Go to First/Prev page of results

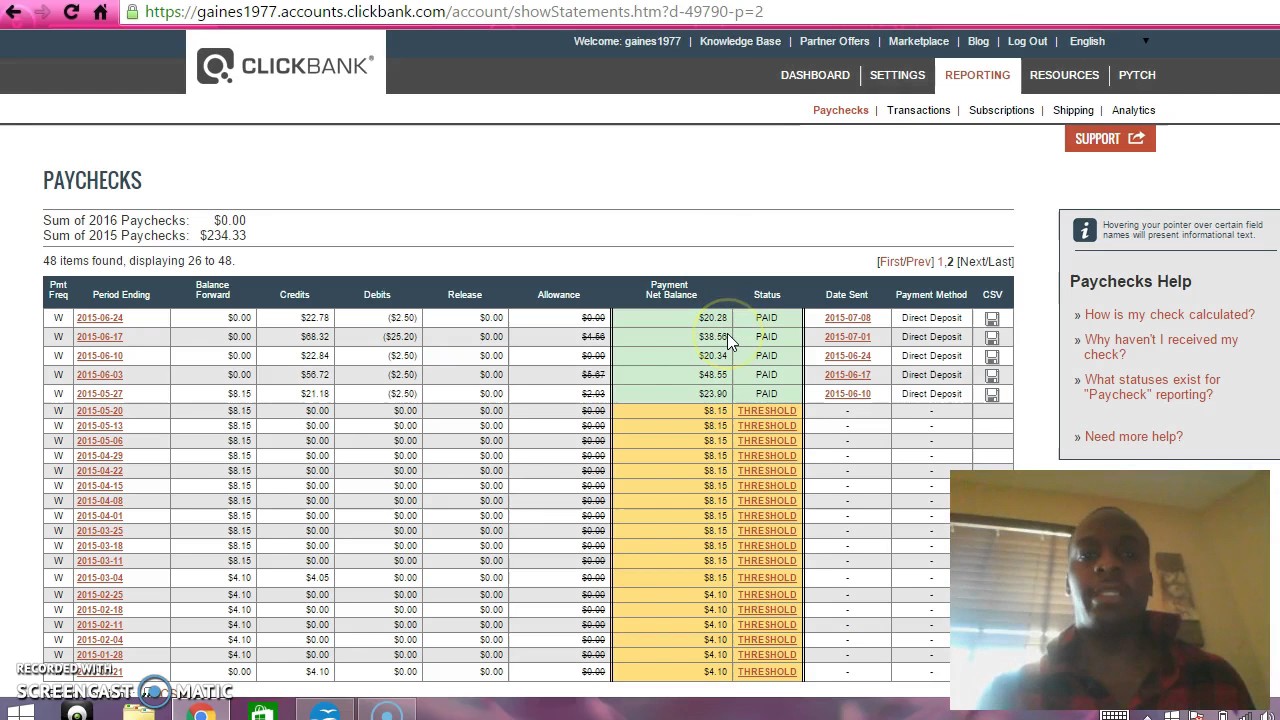point(905,262)
